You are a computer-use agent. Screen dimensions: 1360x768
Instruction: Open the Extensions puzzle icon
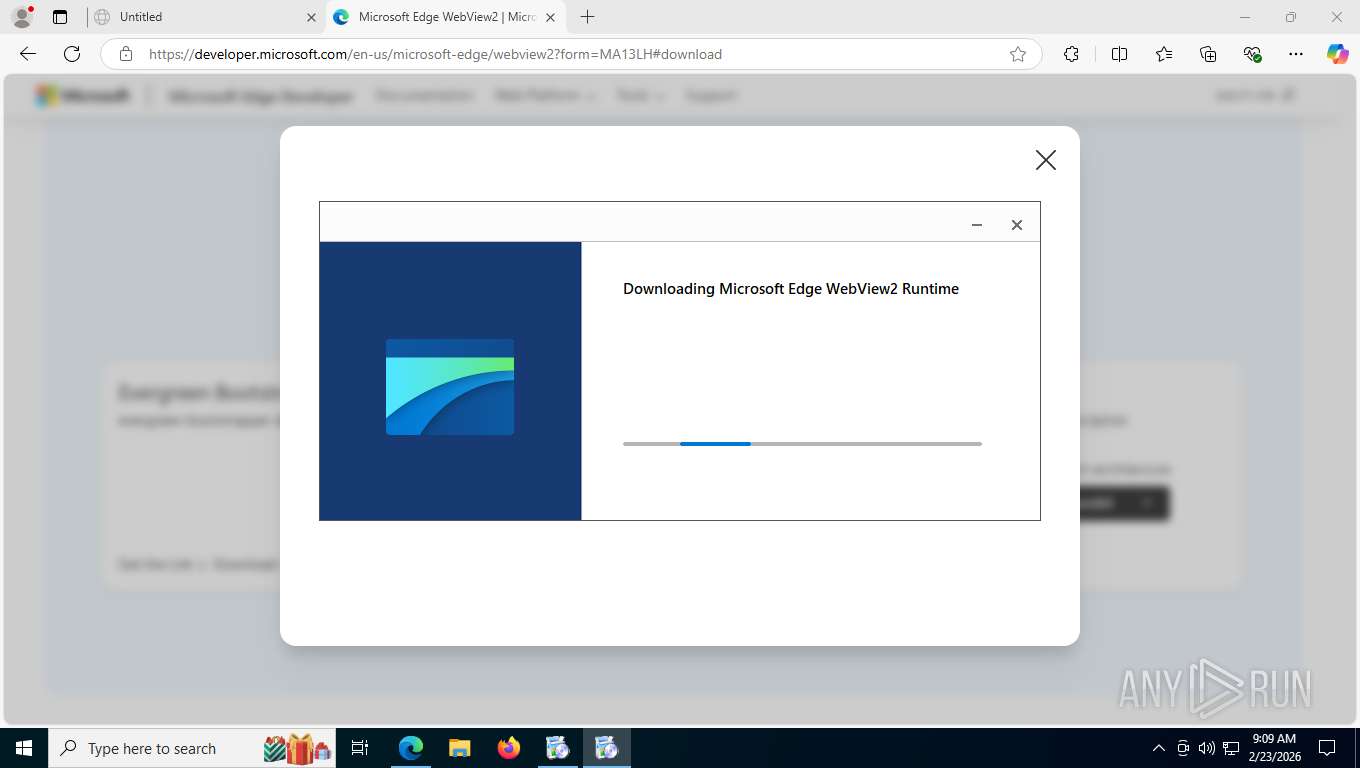click(x=1071, y=54)
